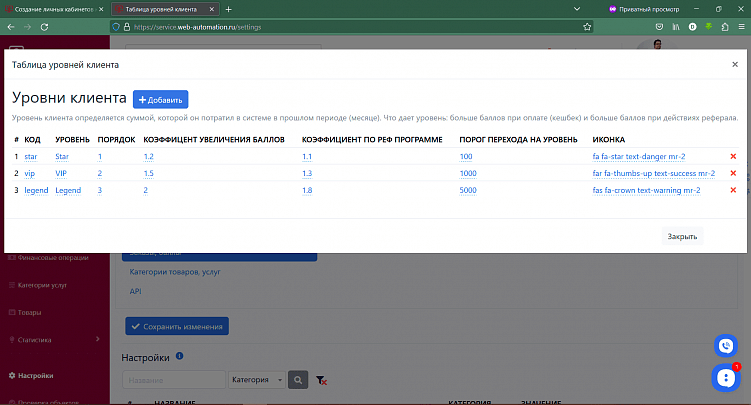Bookmark this page with the star icon
Screen dimensions: 751x405
(587, 27)
